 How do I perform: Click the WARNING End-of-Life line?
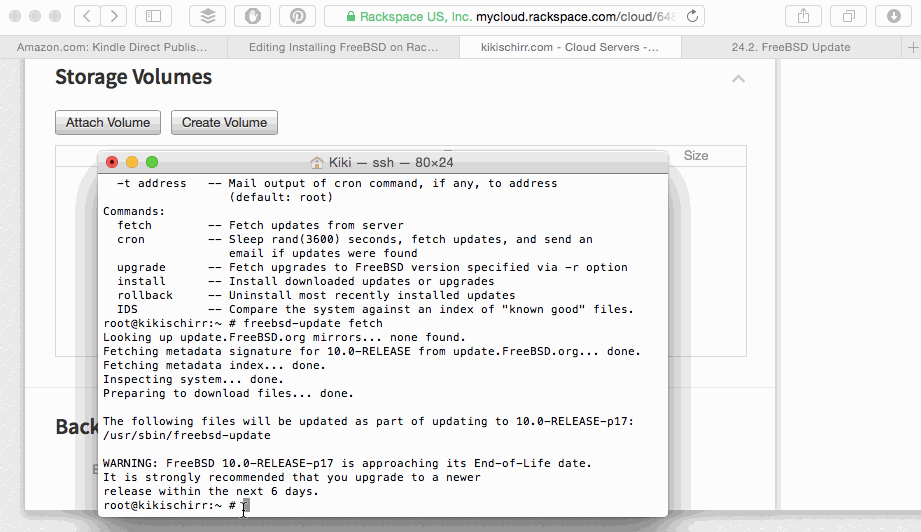[x=347, y=463]
